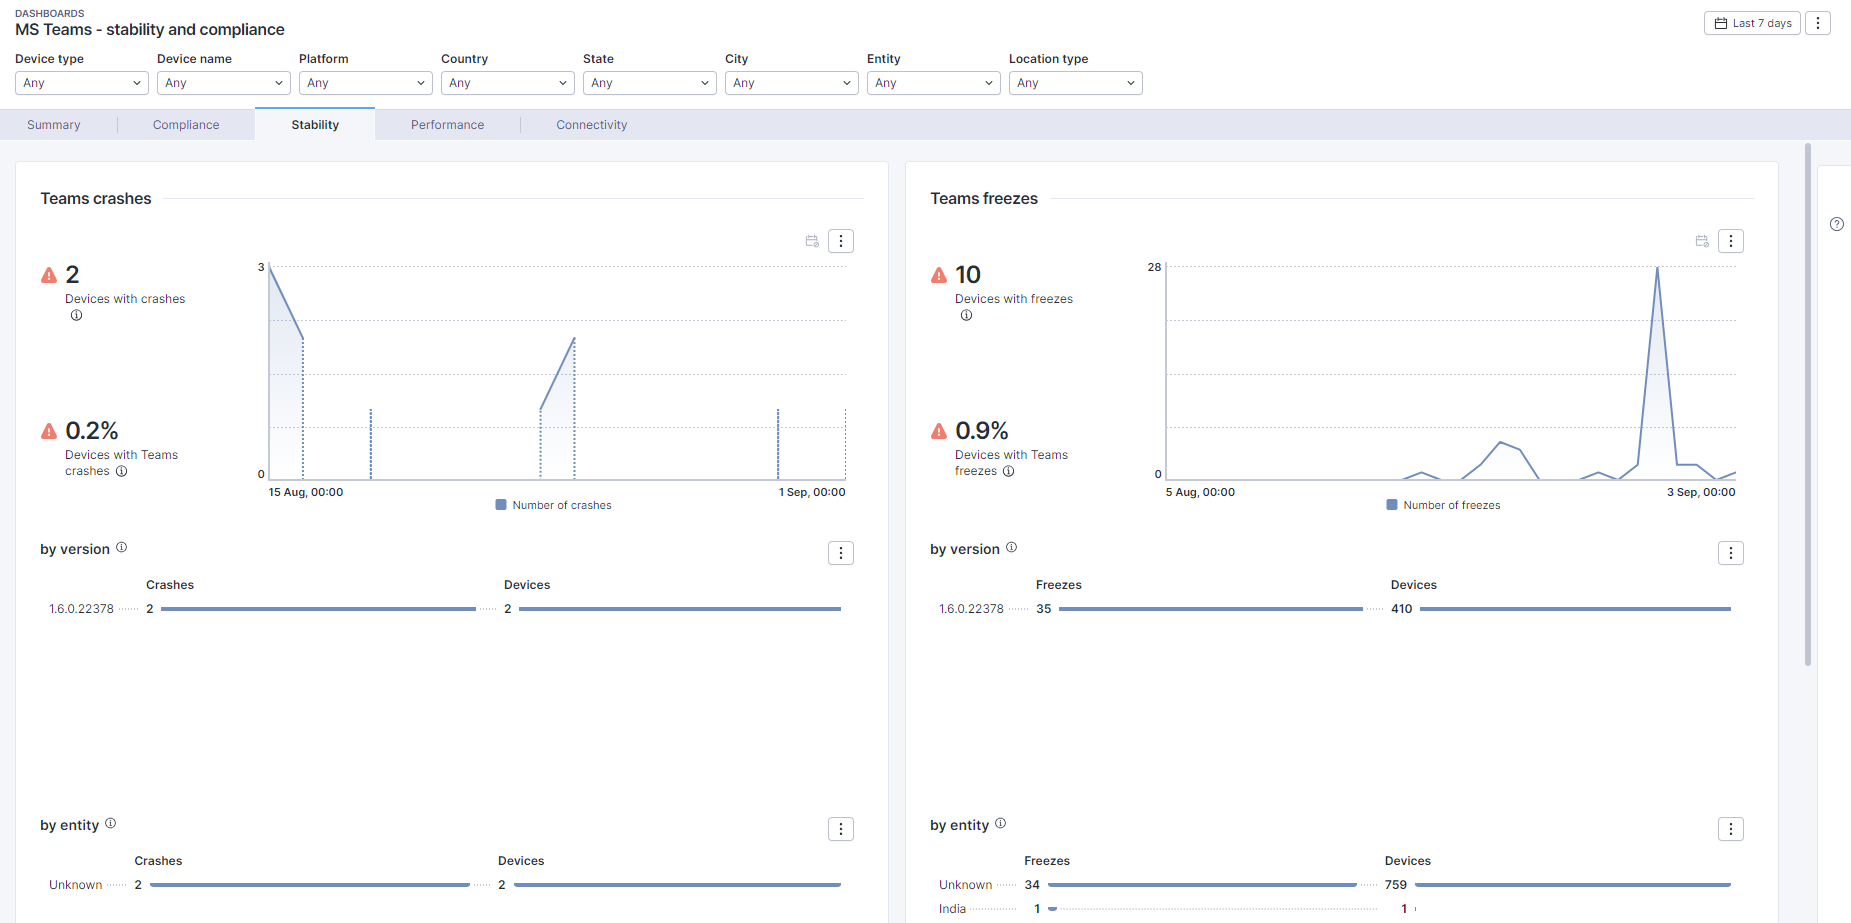1851x923 pixels.
Task: Expand the Country filter dropdown
Action: click(508, 83)
